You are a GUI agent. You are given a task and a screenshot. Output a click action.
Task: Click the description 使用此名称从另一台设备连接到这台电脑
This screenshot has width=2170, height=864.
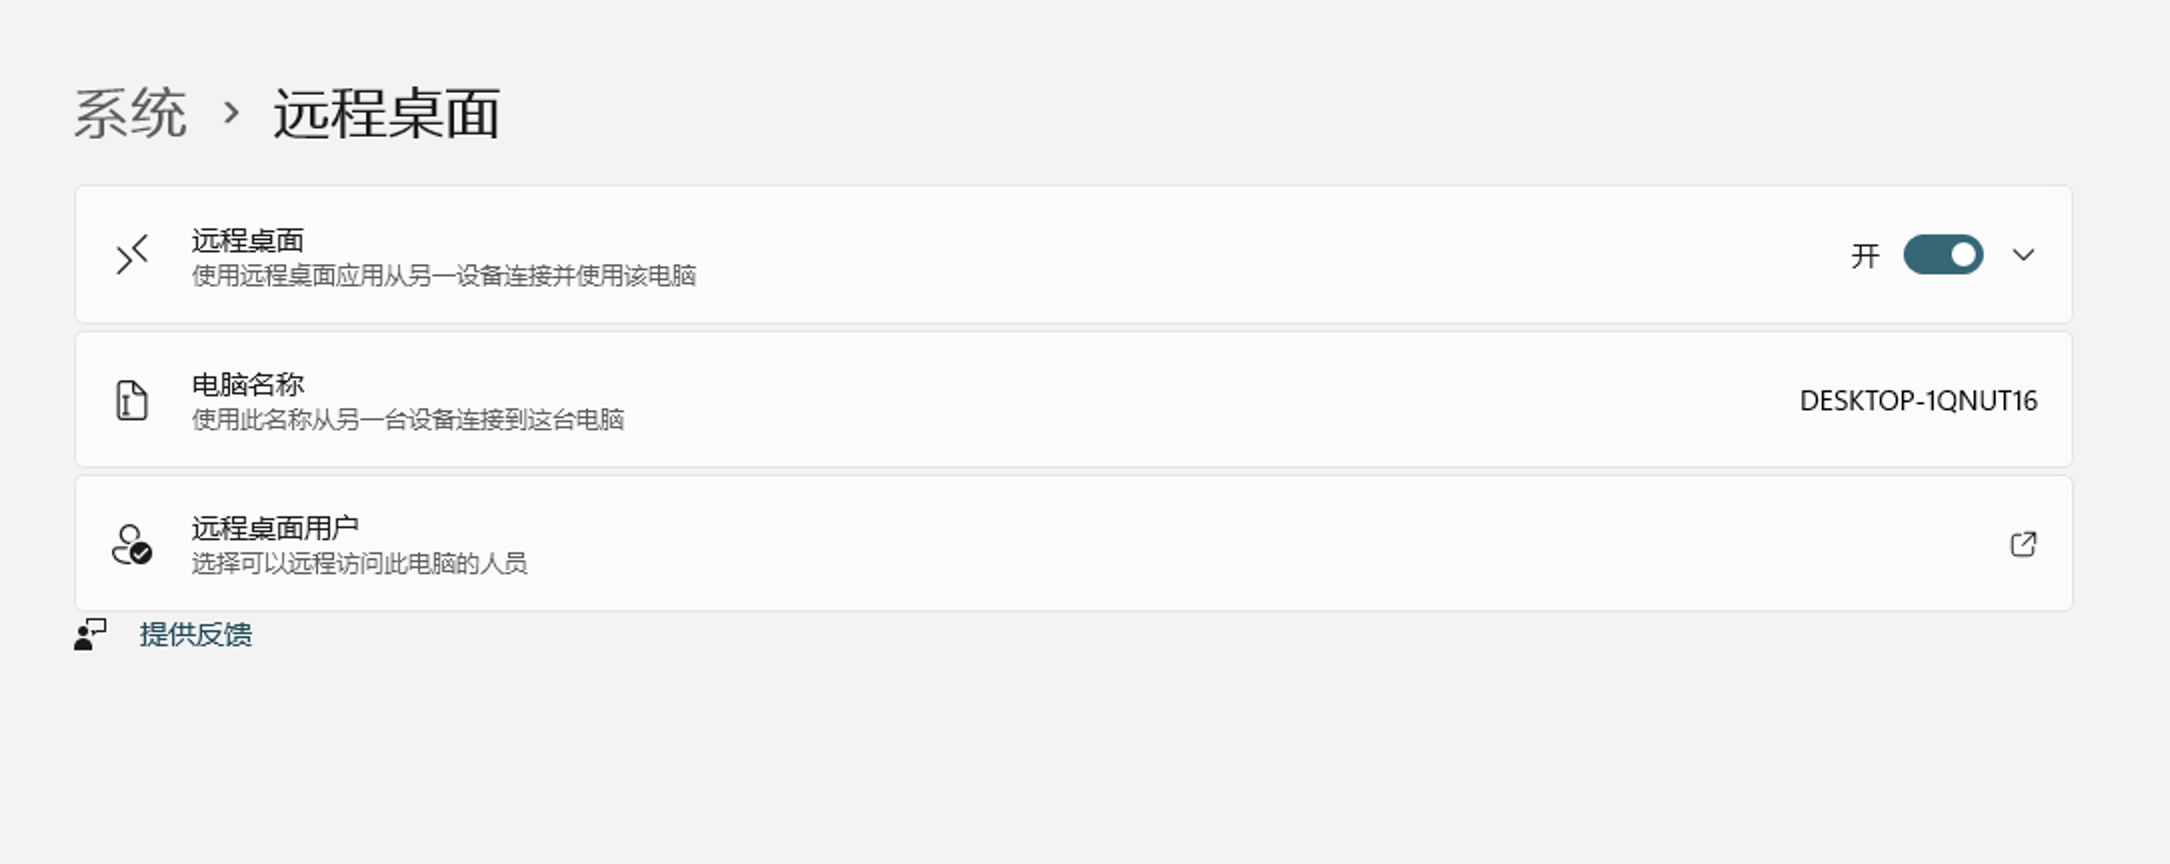(407, 420)
